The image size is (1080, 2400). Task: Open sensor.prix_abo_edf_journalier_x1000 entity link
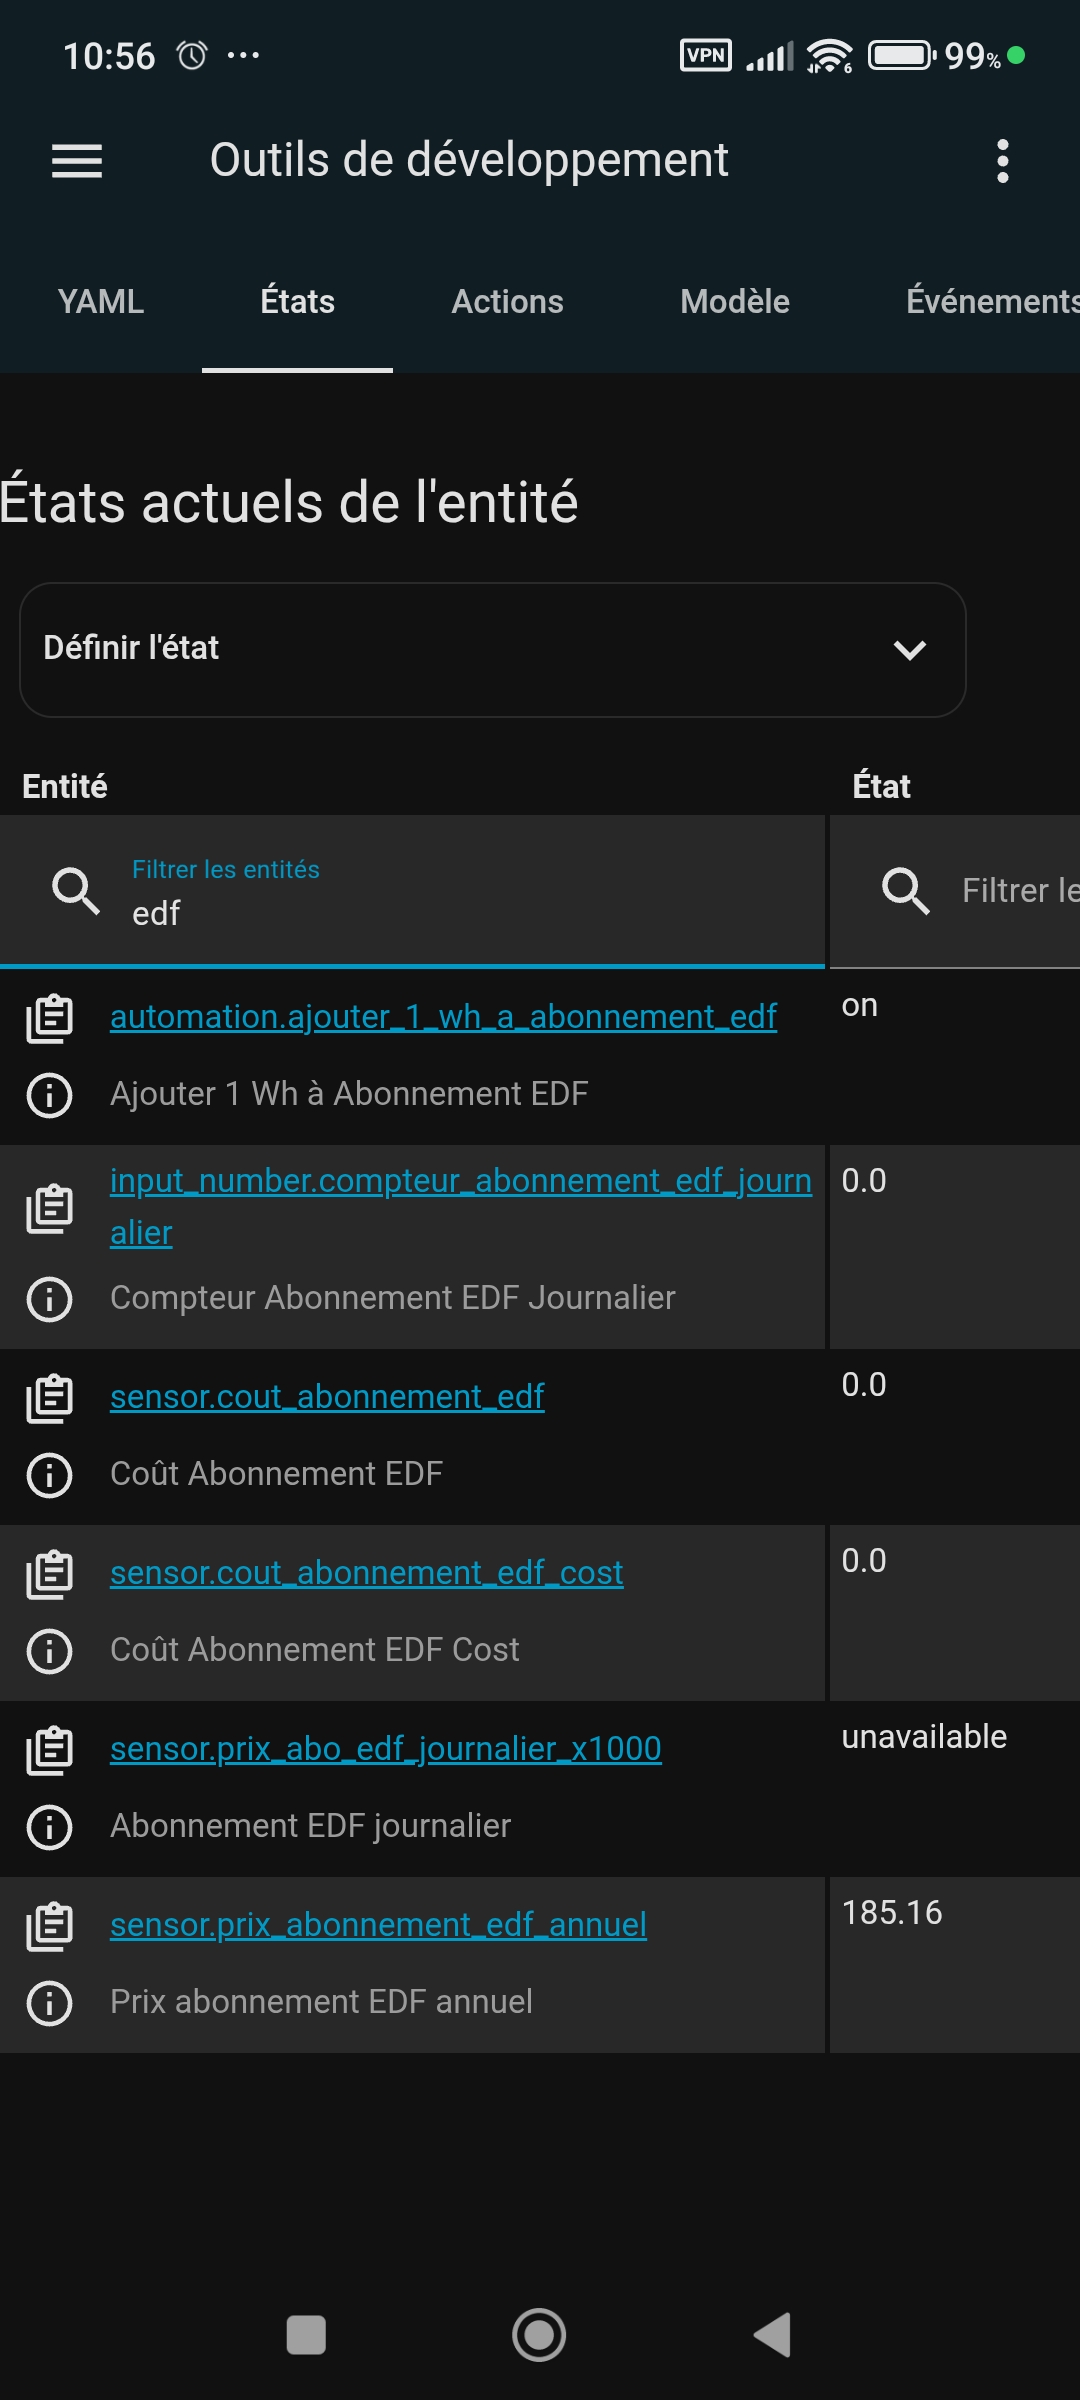point(385,1749)
